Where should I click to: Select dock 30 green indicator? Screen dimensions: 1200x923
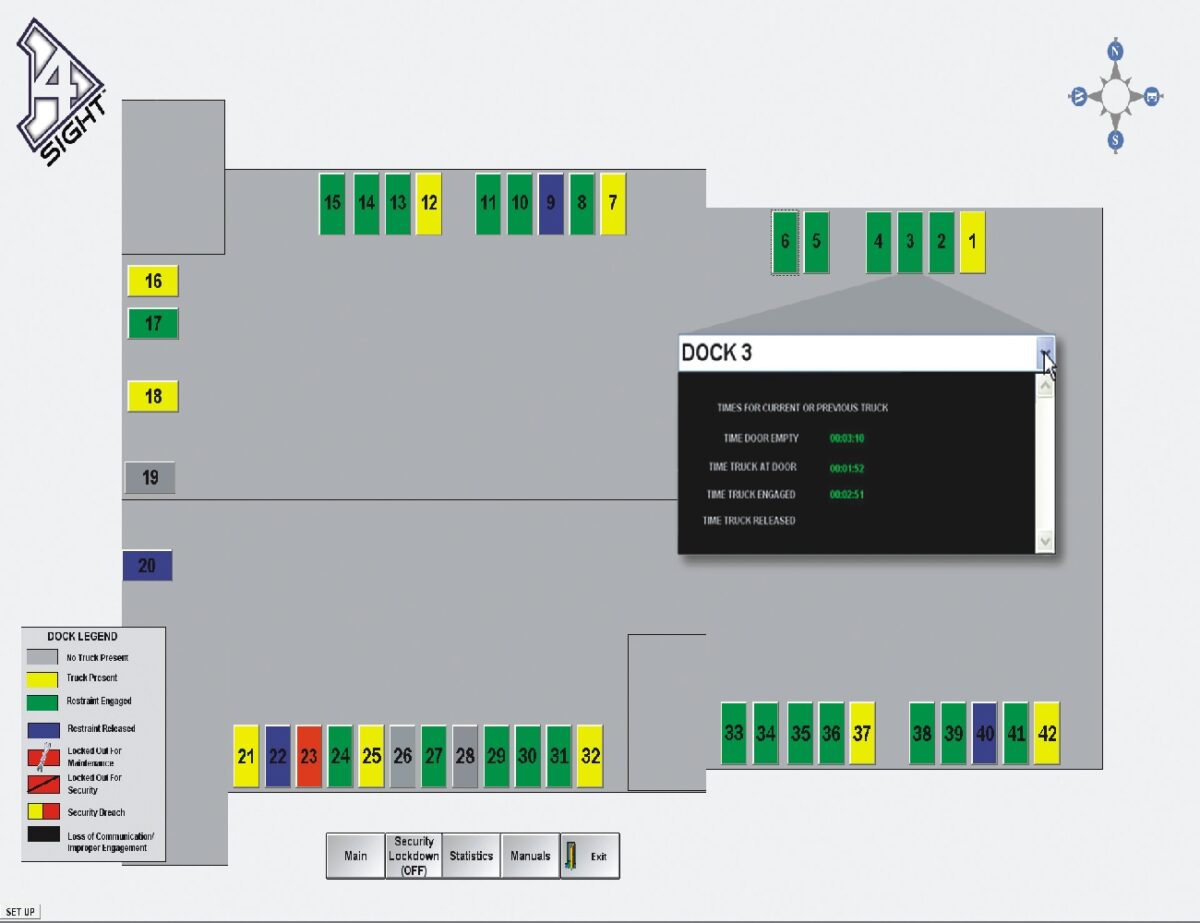[x=527, y=756]
